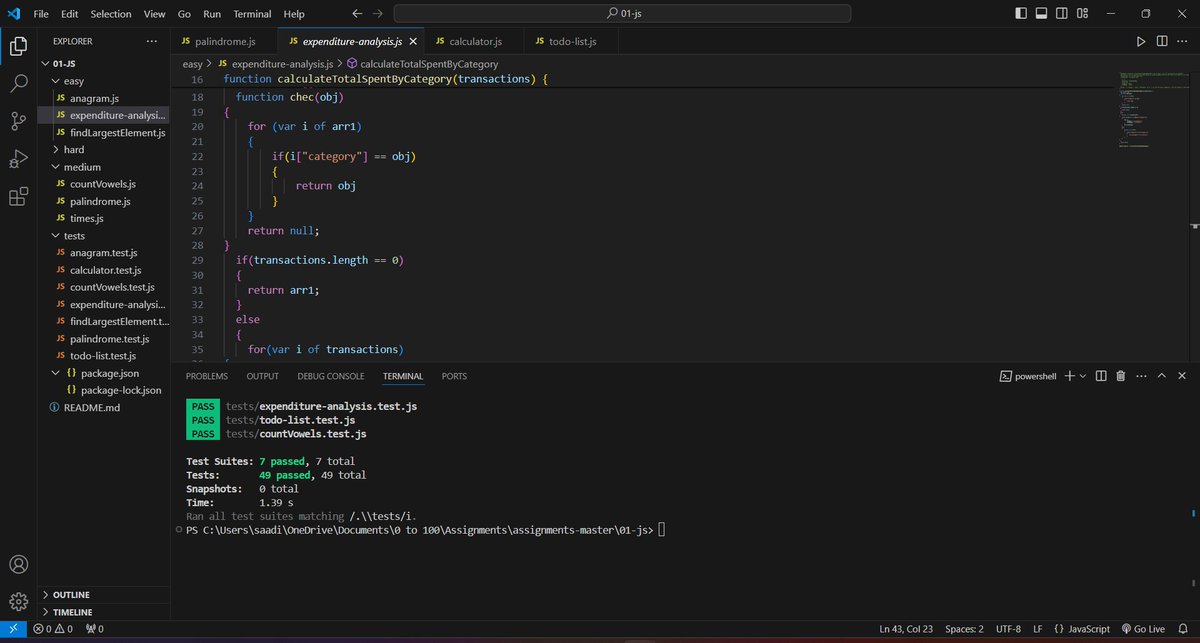
Task: Go forward using the right navigation arrow
Action: click(378, 14)
